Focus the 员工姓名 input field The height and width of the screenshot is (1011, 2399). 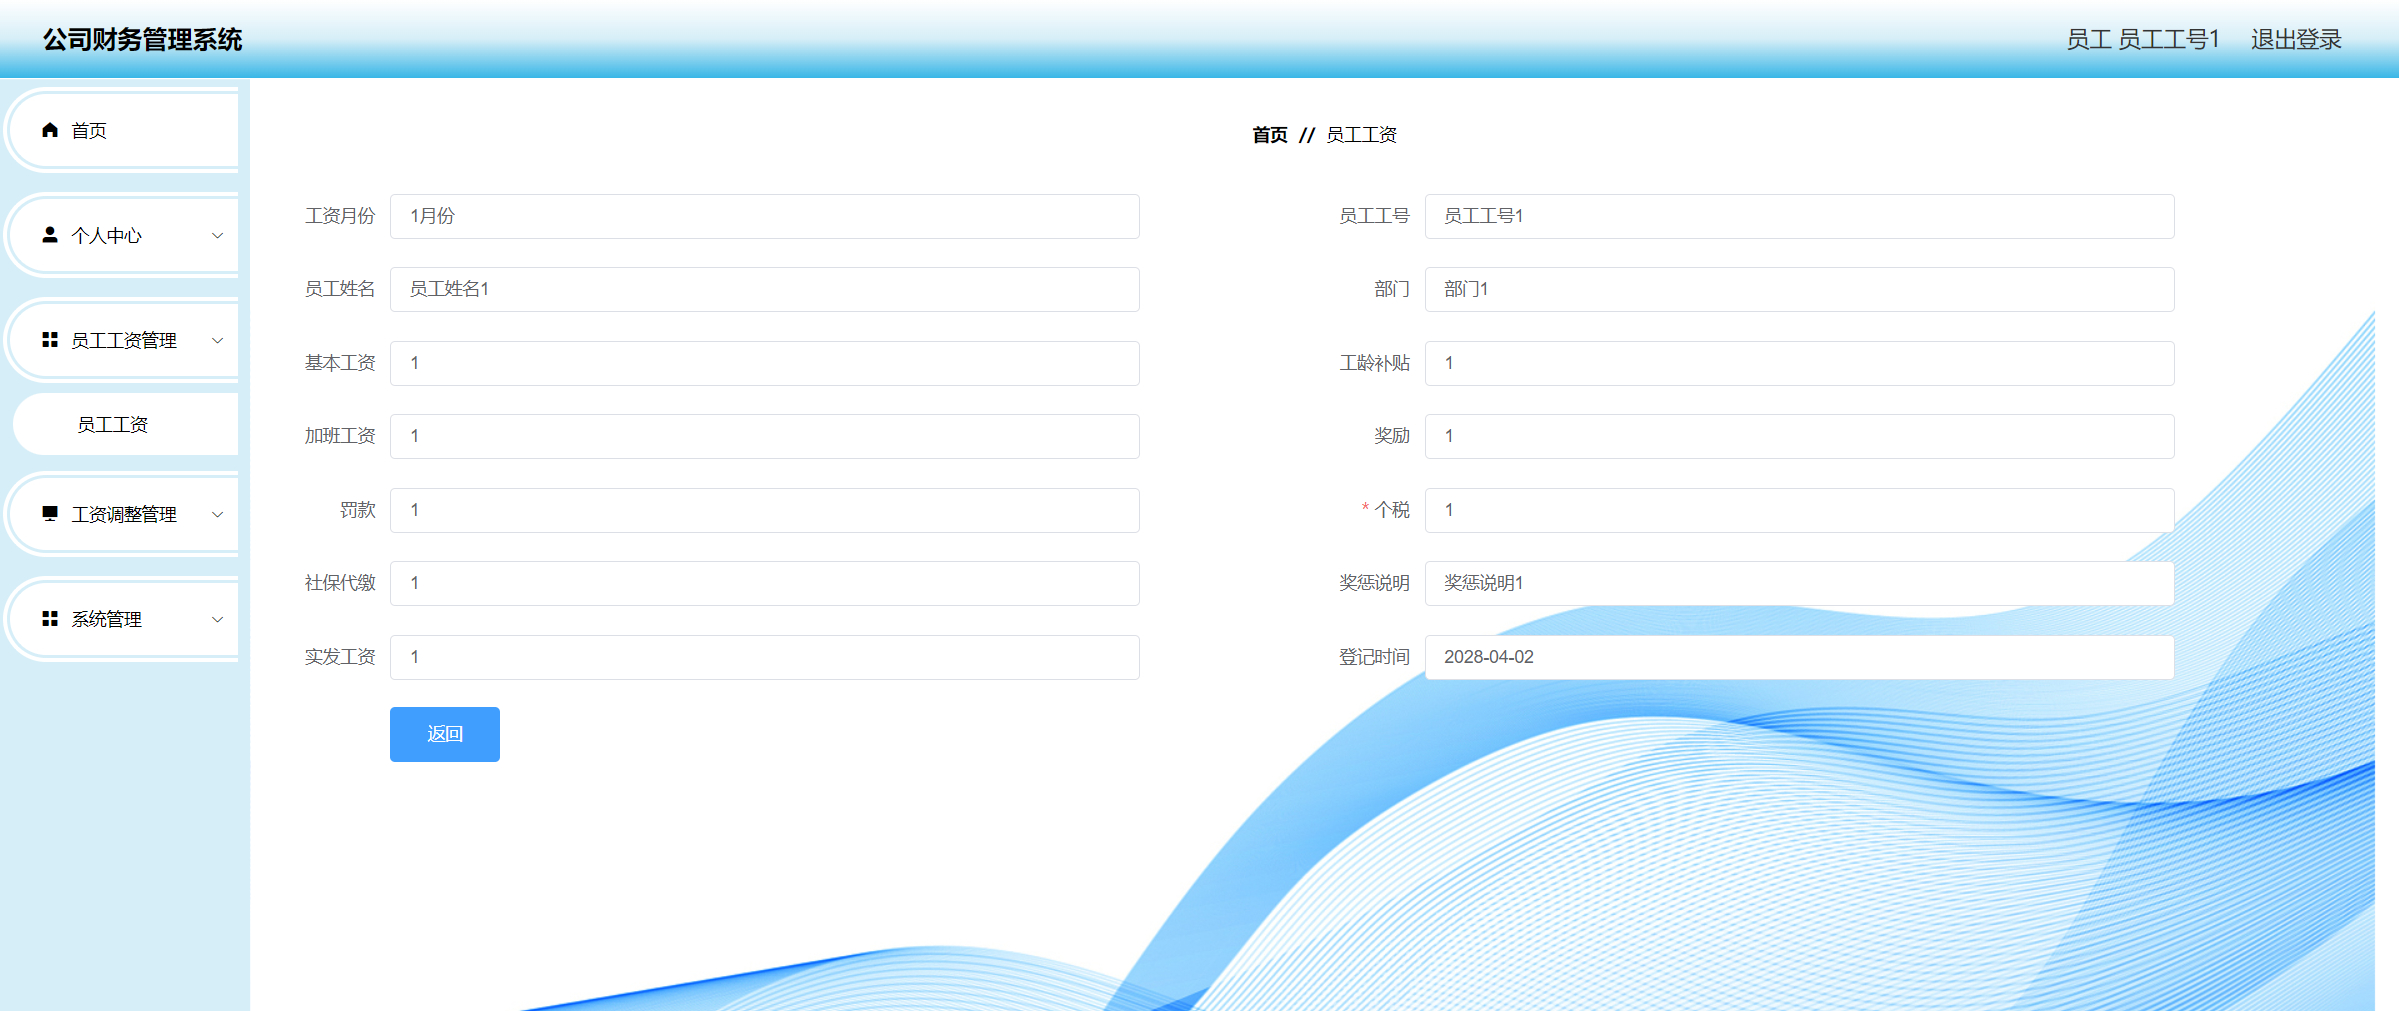pyautogui.click(x=765, y=289)
